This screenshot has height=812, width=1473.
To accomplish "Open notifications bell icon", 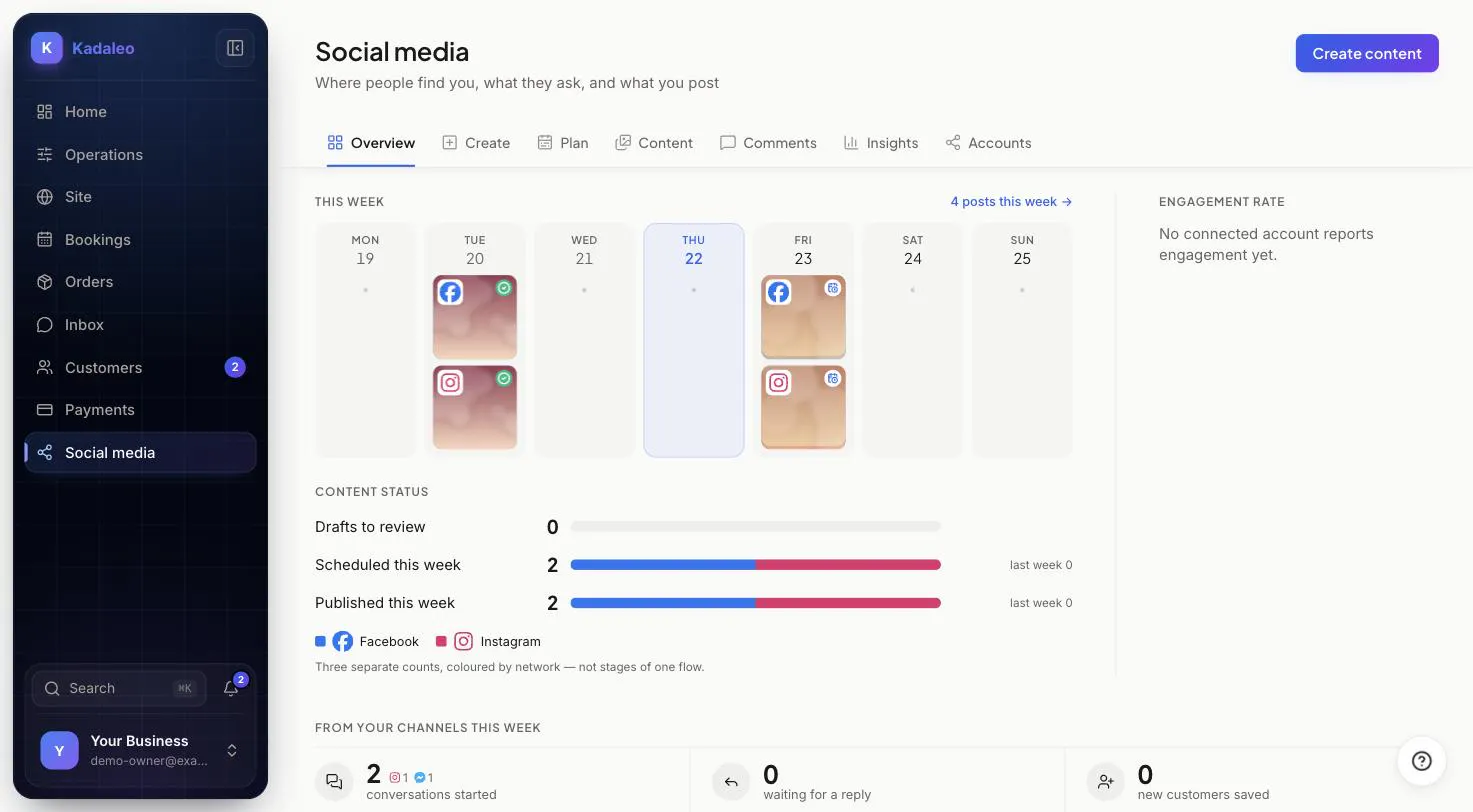I will pos(232,688).
